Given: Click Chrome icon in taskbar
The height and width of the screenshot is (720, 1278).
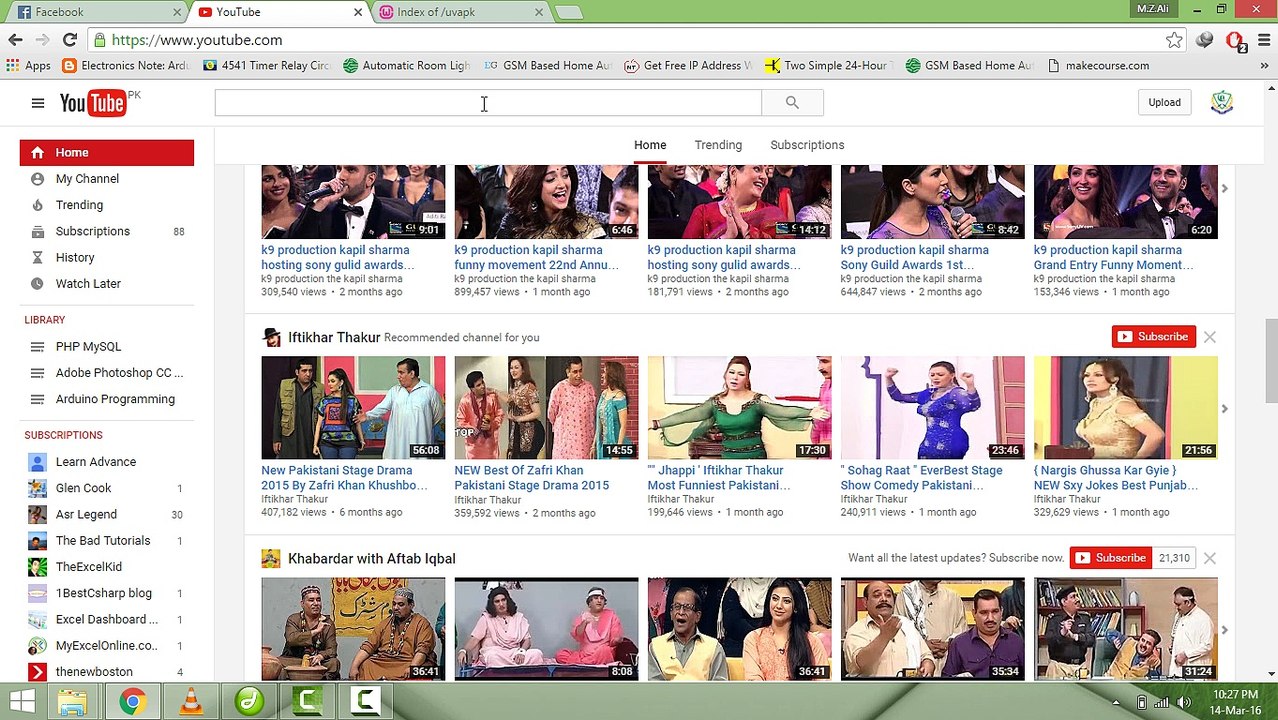Looking at the screenshot, I should 131,701.
